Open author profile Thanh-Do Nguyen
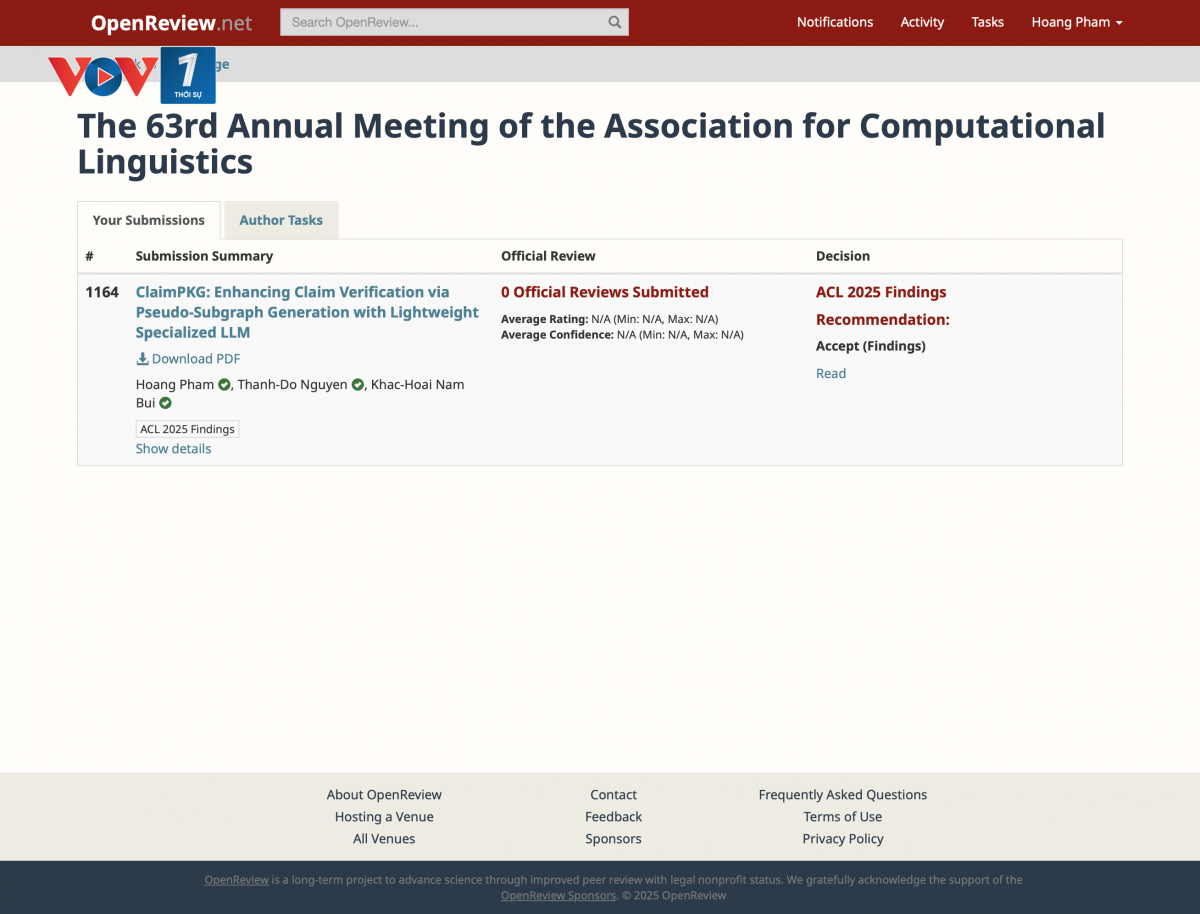Viewport: 1200px width, 914px height. tap(292, 385)
